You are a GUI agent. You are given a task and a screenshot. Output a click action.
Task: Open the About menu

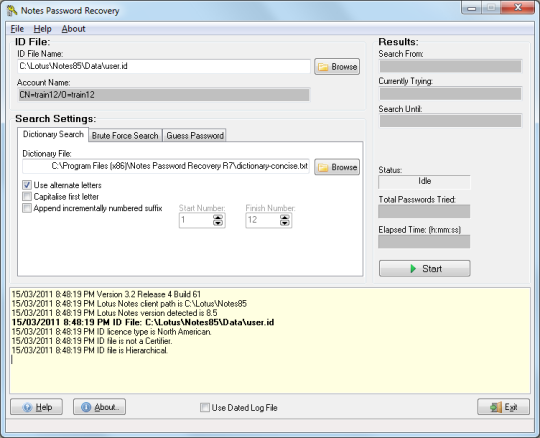[x=73, y=29]
